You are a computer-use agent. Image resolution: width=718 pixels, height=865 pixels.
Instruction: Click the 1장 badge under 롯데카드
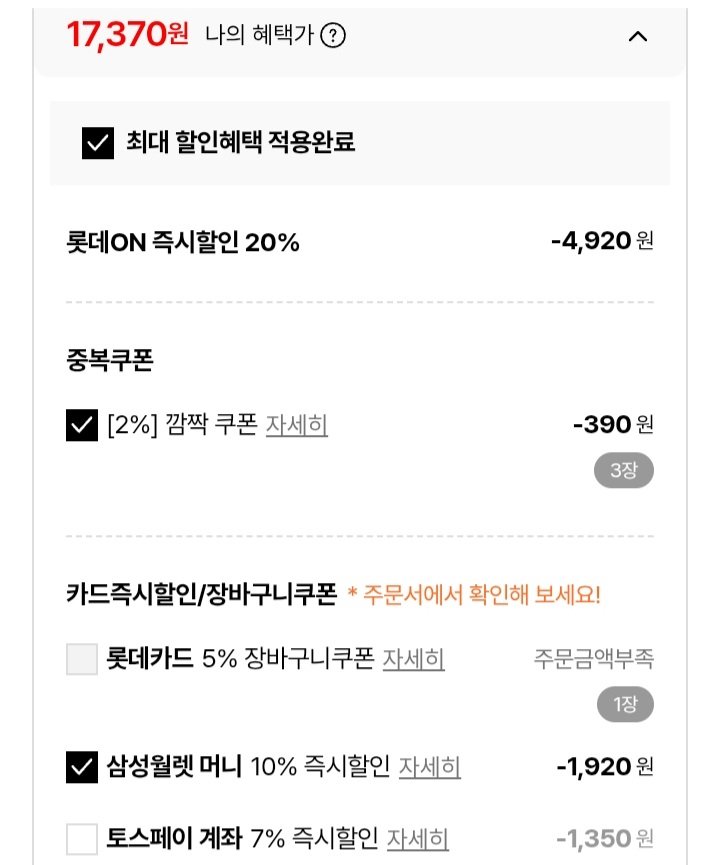(627, 703)
